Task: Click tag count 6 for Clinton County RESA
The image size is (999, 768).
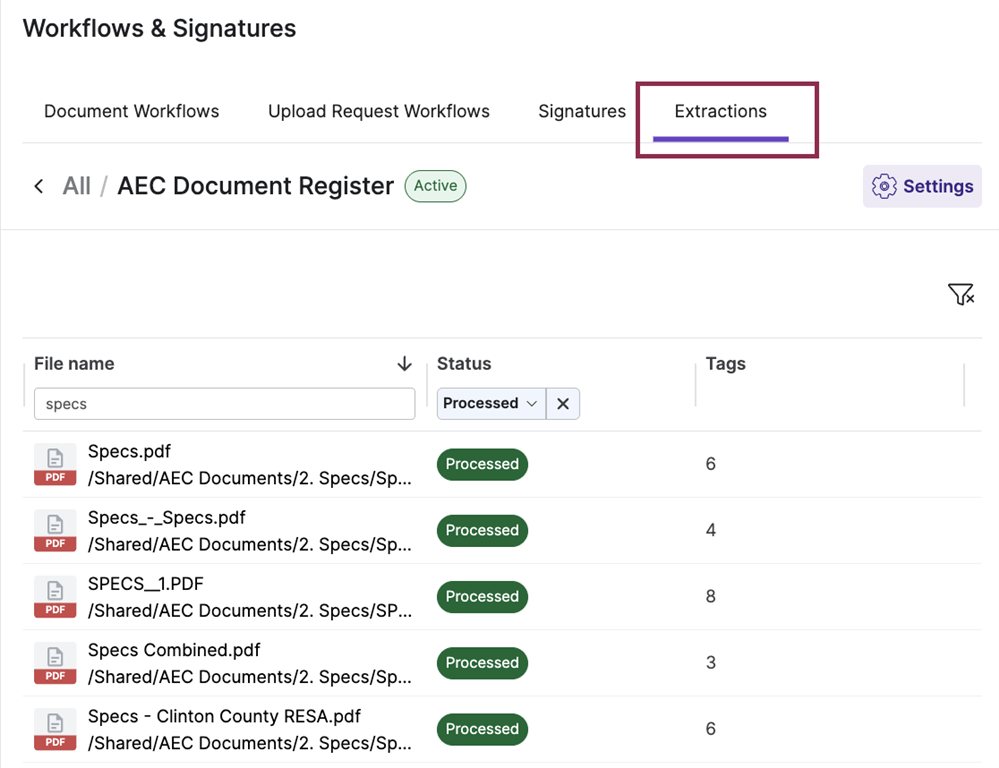Action: click(710, 729)
